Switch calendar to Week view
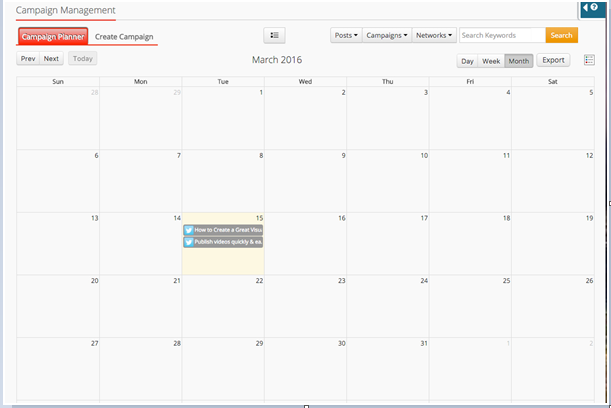The height and width of the screenshot is (408, 611). pyautogui.click(x=491, y=61)
